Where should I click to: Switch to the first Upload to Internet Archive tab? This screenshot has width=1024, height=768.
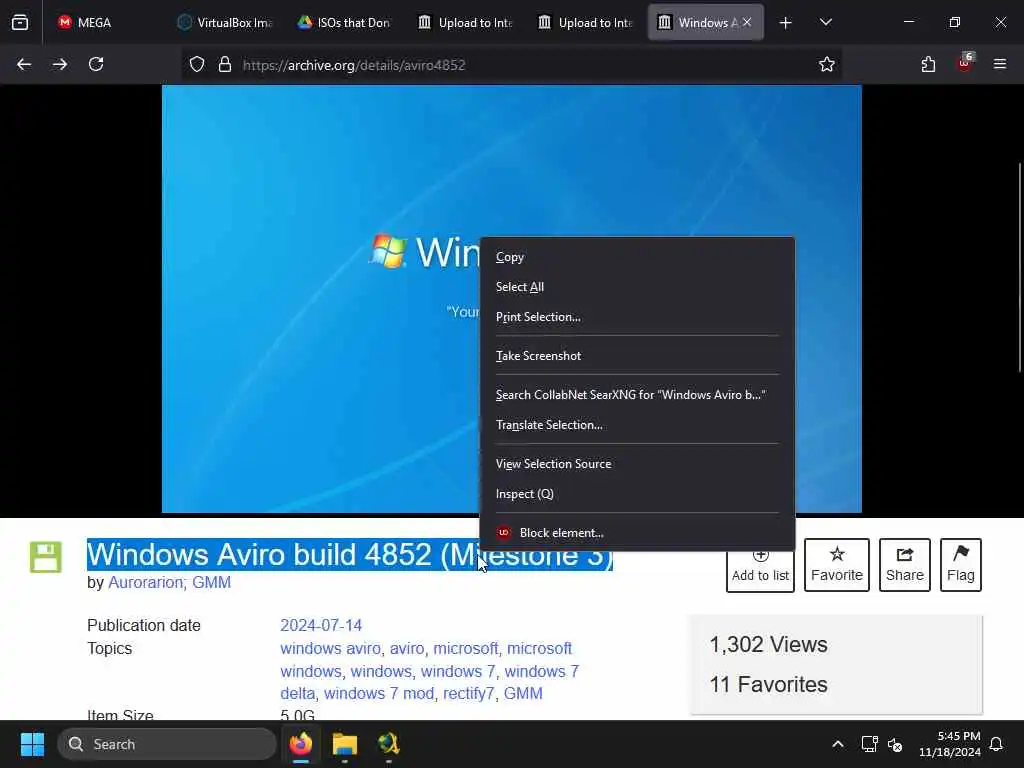tap(464, 22)
